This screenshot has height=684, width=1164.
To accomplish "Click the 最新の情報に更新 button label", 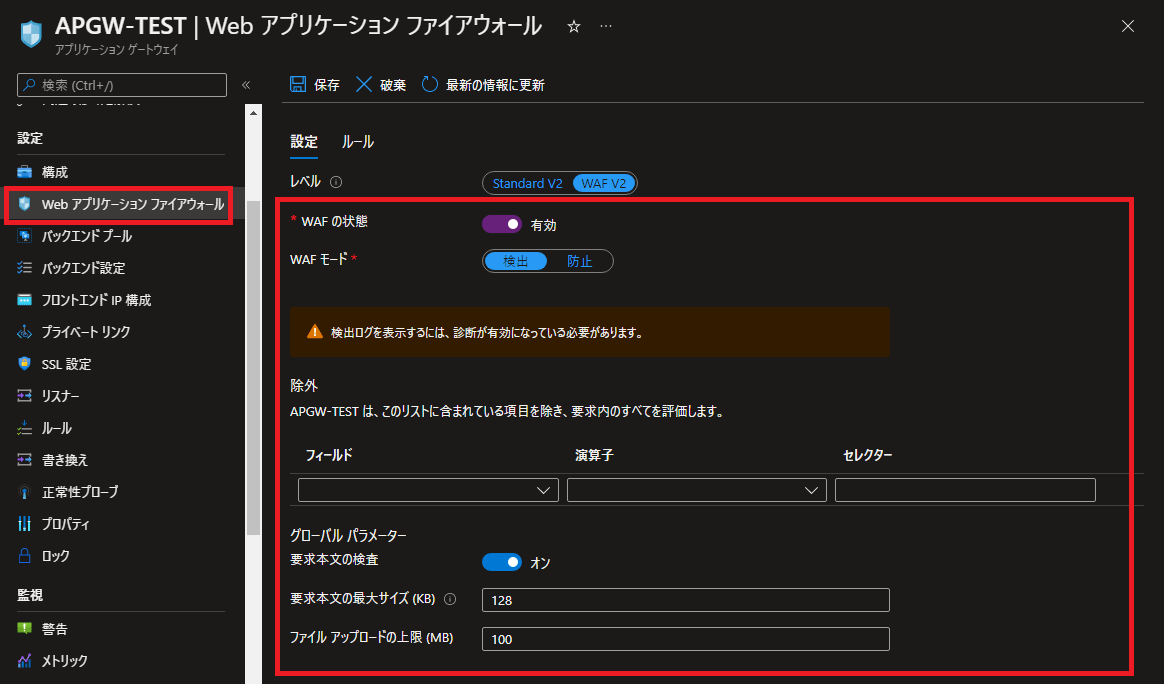I will [495, 85].
